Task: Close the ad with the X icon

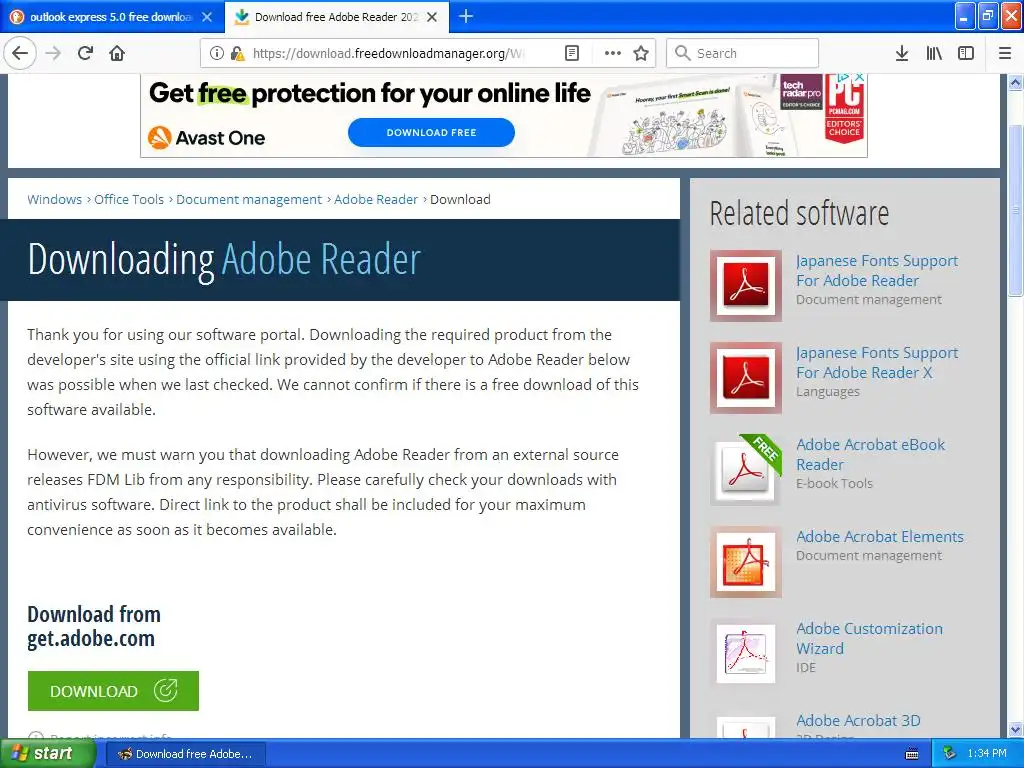Action: click(860, 78)
